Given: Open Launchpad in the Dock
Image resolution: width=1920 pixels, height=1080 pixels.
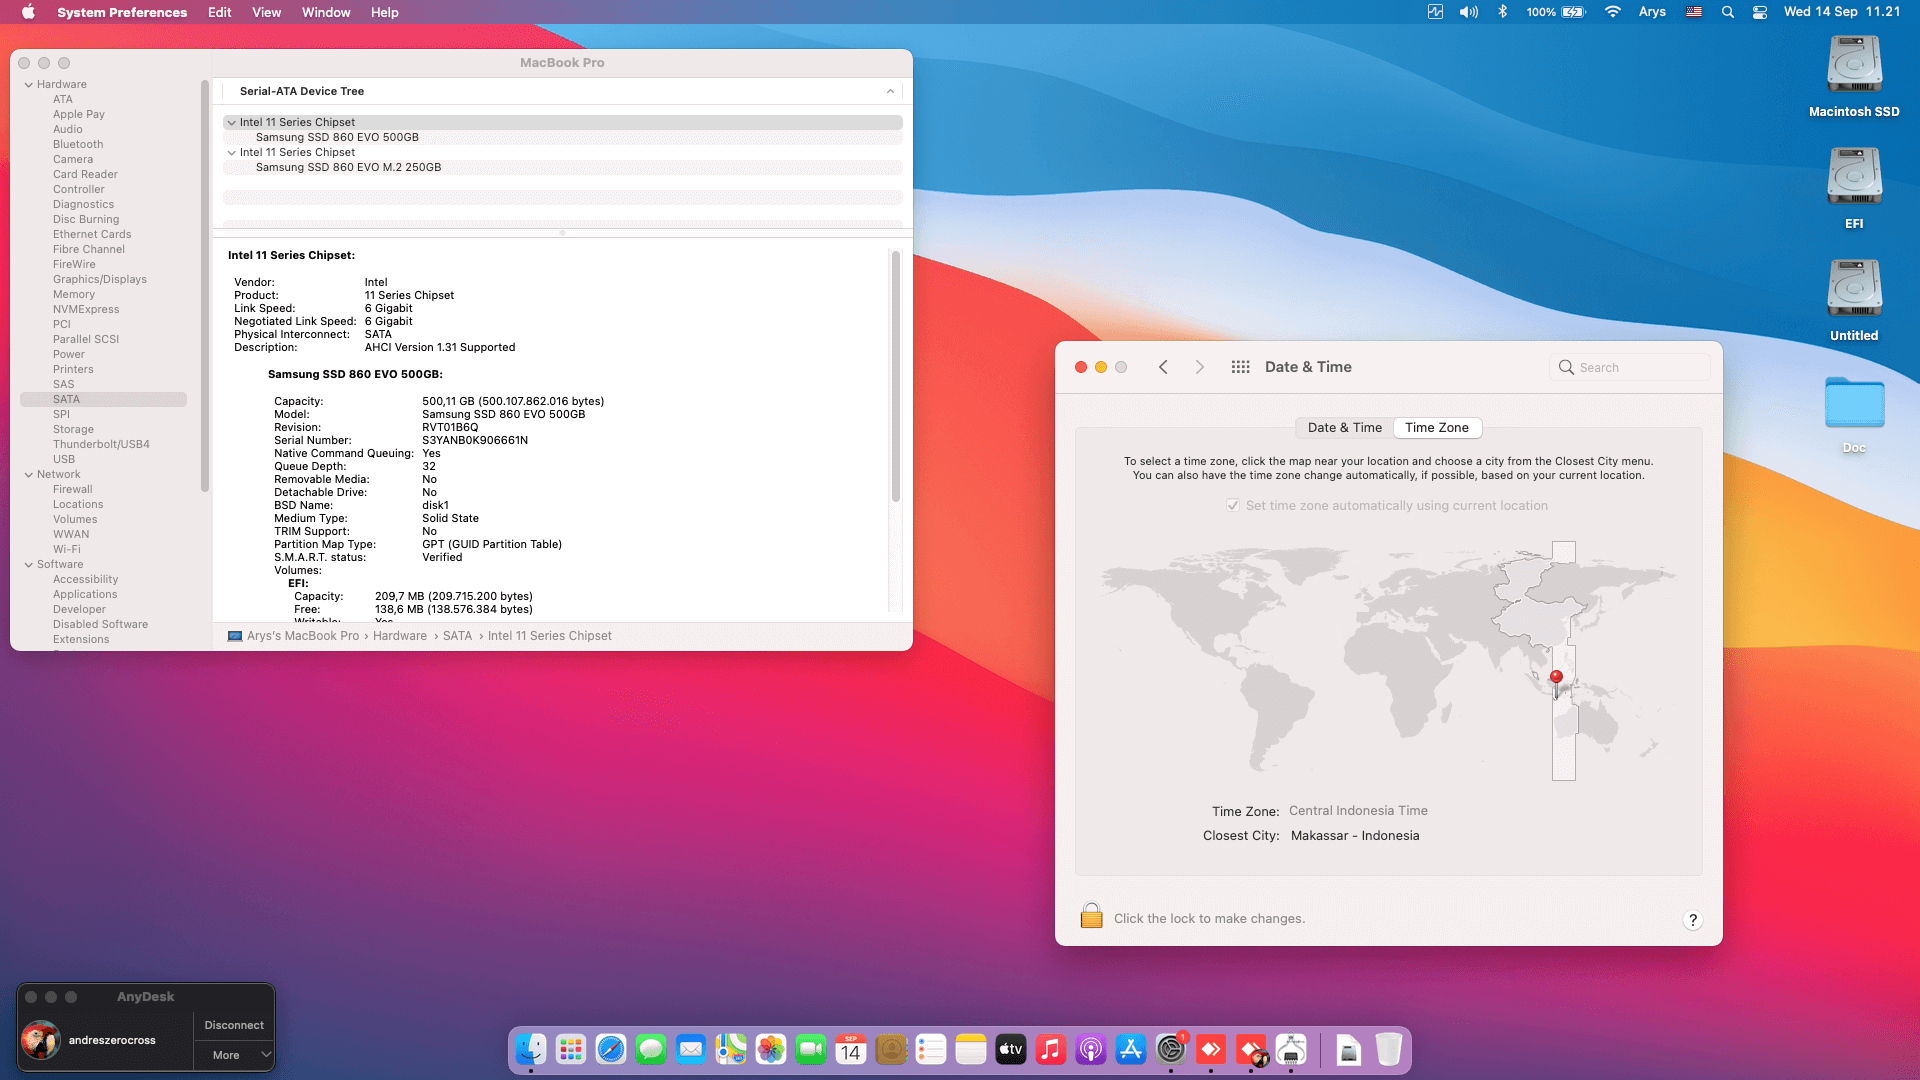Looking at the screenshot, I should (x=571, y=1049).
